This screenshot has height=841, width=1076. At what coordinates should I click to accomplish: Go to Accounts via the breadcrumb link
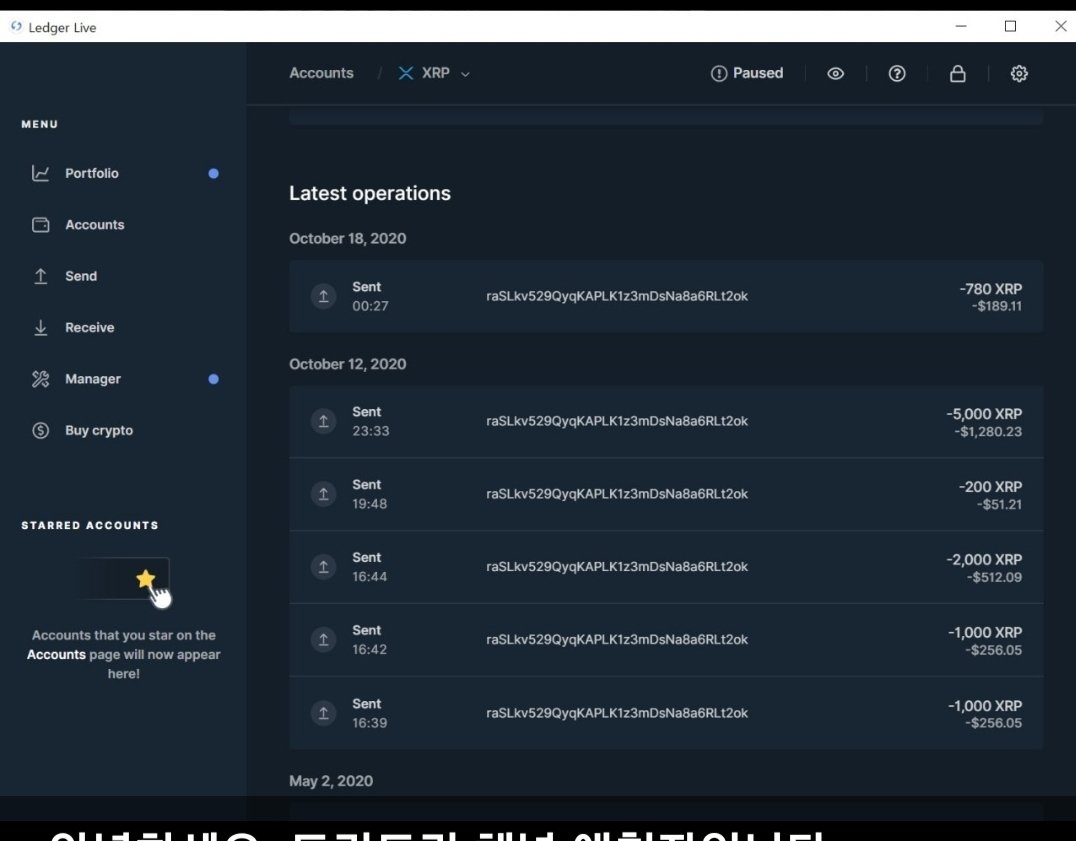tap(321, 73)
